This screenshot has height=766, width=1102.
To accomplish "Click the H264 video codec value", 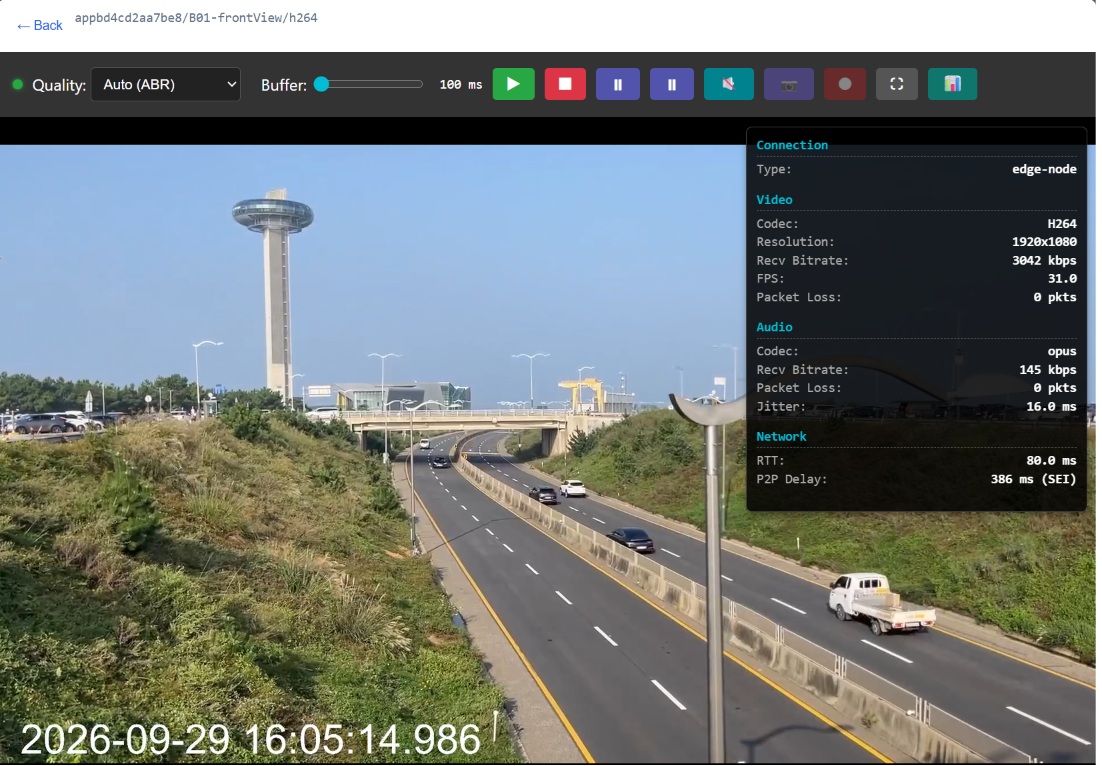I will pyautogui.click(x=1061, y=223).
